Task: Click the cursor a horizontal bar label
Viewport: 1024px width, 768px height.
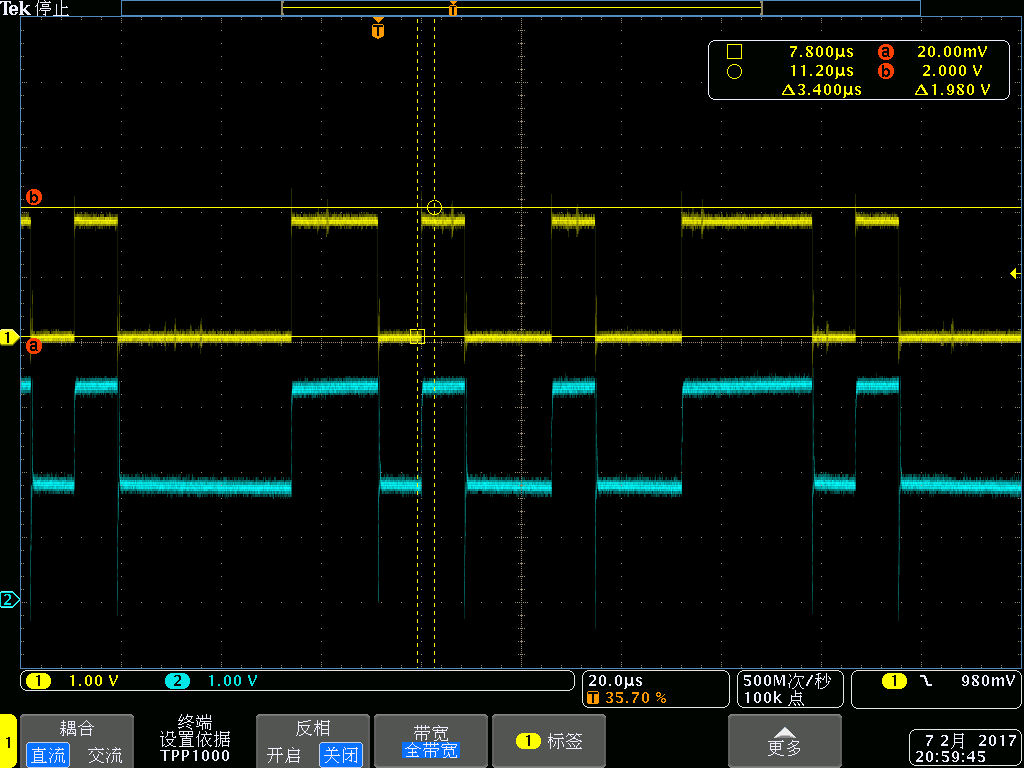Action: [x=34, y=347]
